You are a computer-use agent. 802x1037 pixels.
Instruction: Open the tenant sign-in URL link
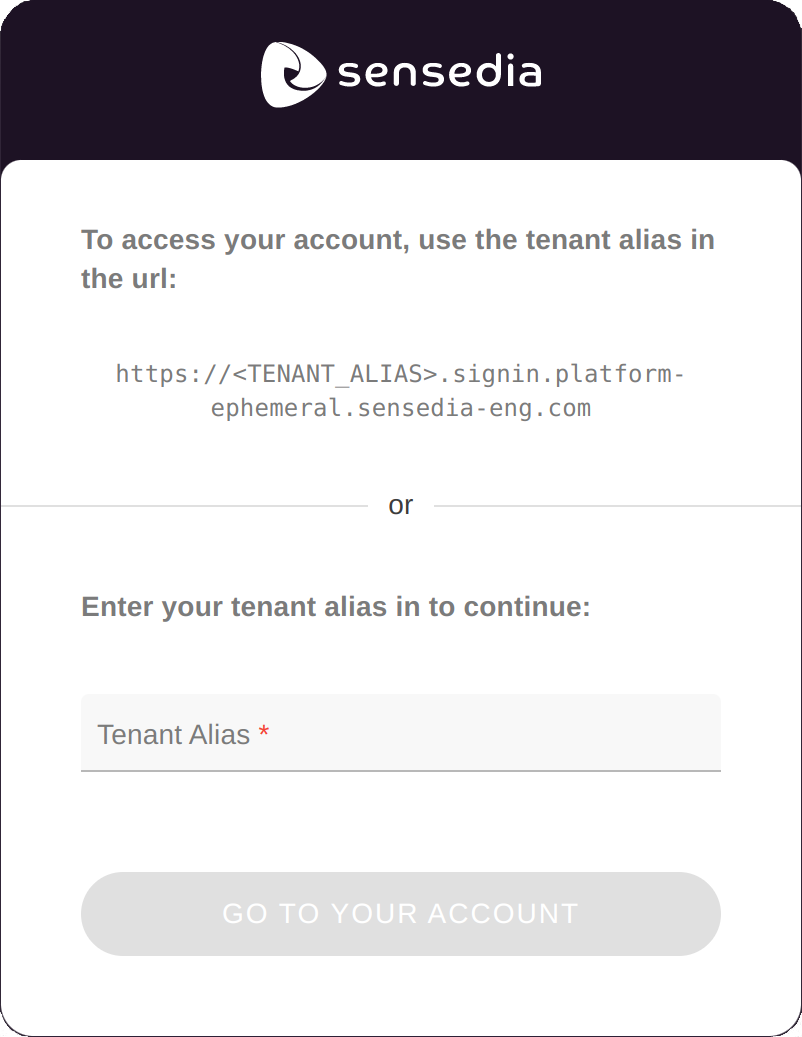coord(400,390)
